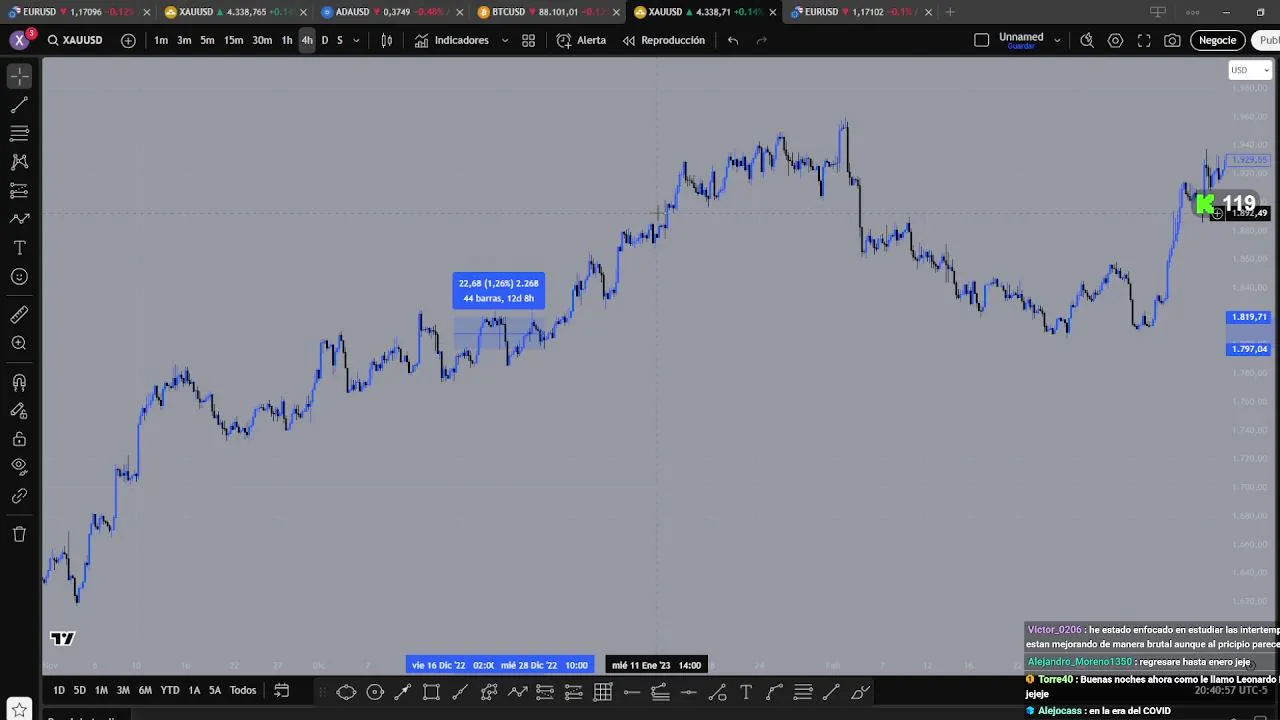
Task: Start bar replay with Reproducción
Action: [664, 40]
